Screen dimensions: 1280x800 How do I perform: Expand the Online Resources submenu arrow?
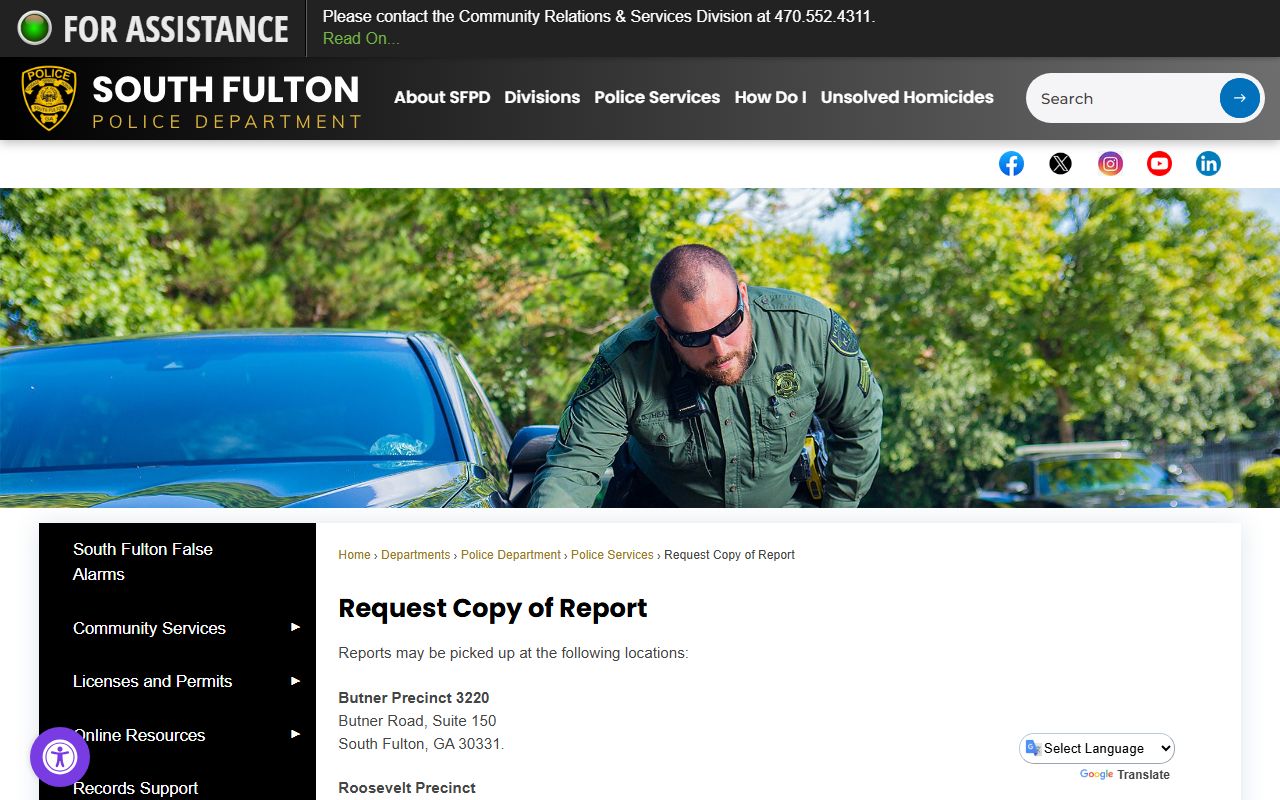295,734
